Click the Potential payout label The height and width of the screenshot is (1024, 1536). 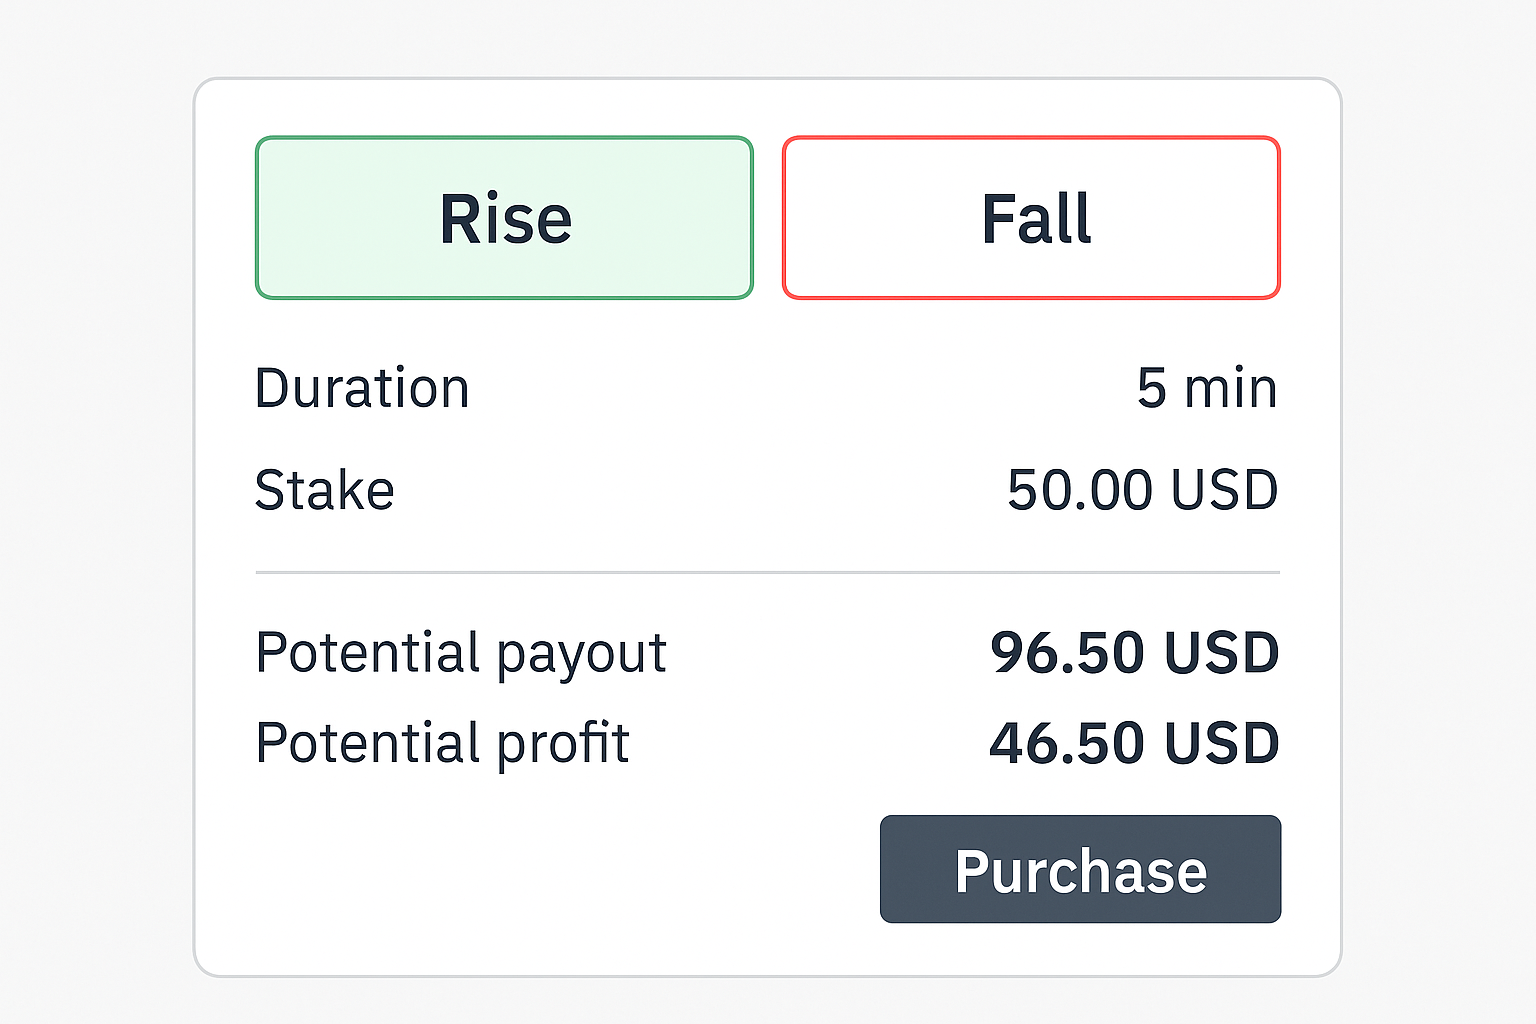[461, 651]
